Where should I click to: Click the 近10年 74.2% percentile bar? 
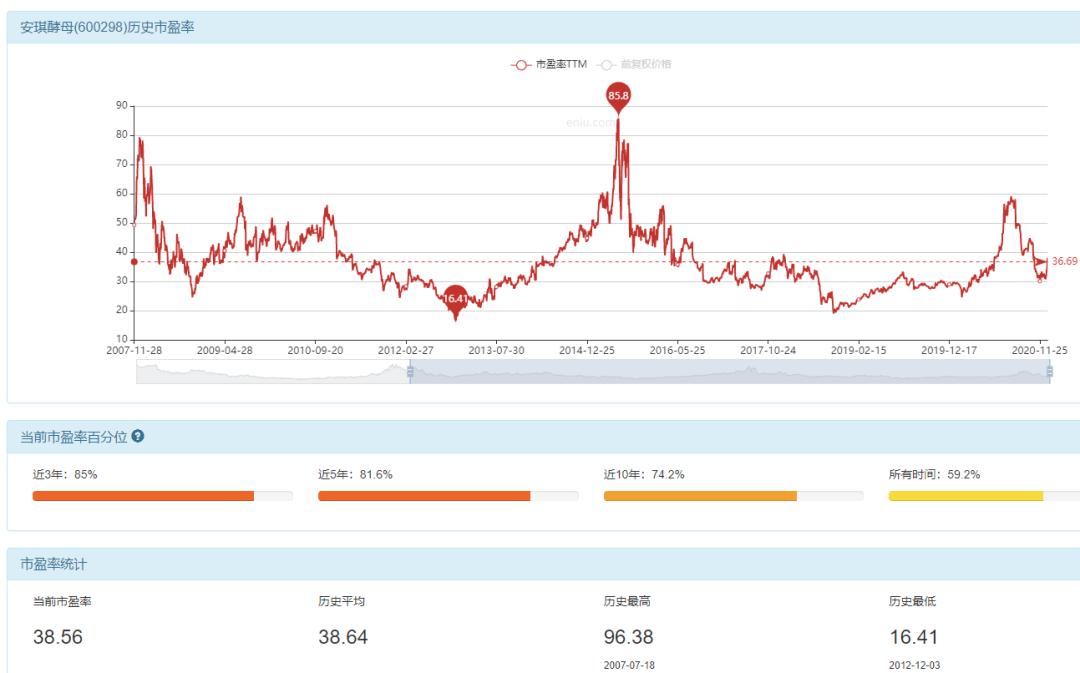pos(734,496)
